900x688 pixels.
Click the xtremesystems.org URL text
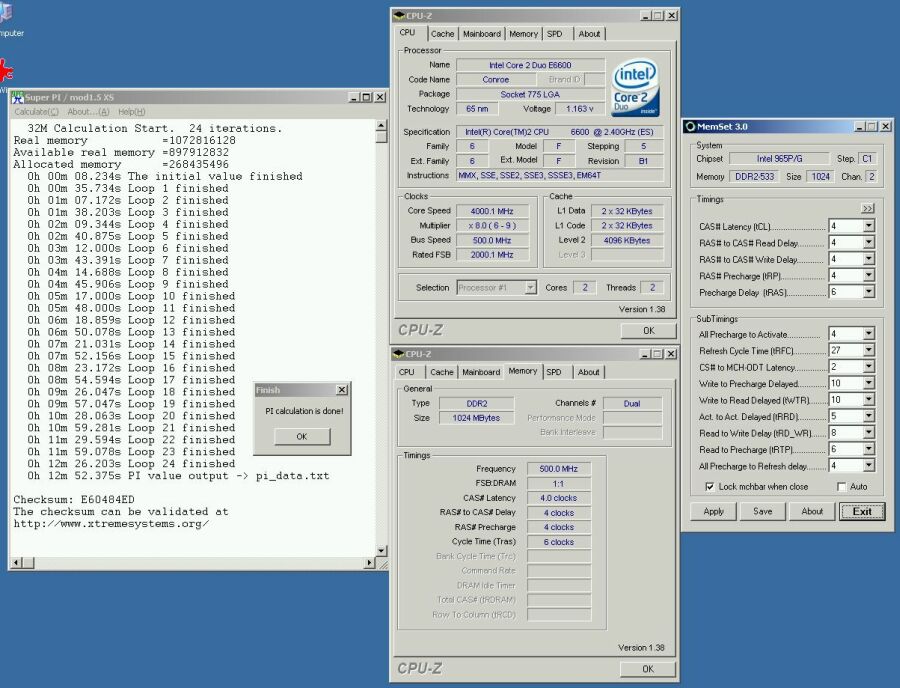[111, 524]
